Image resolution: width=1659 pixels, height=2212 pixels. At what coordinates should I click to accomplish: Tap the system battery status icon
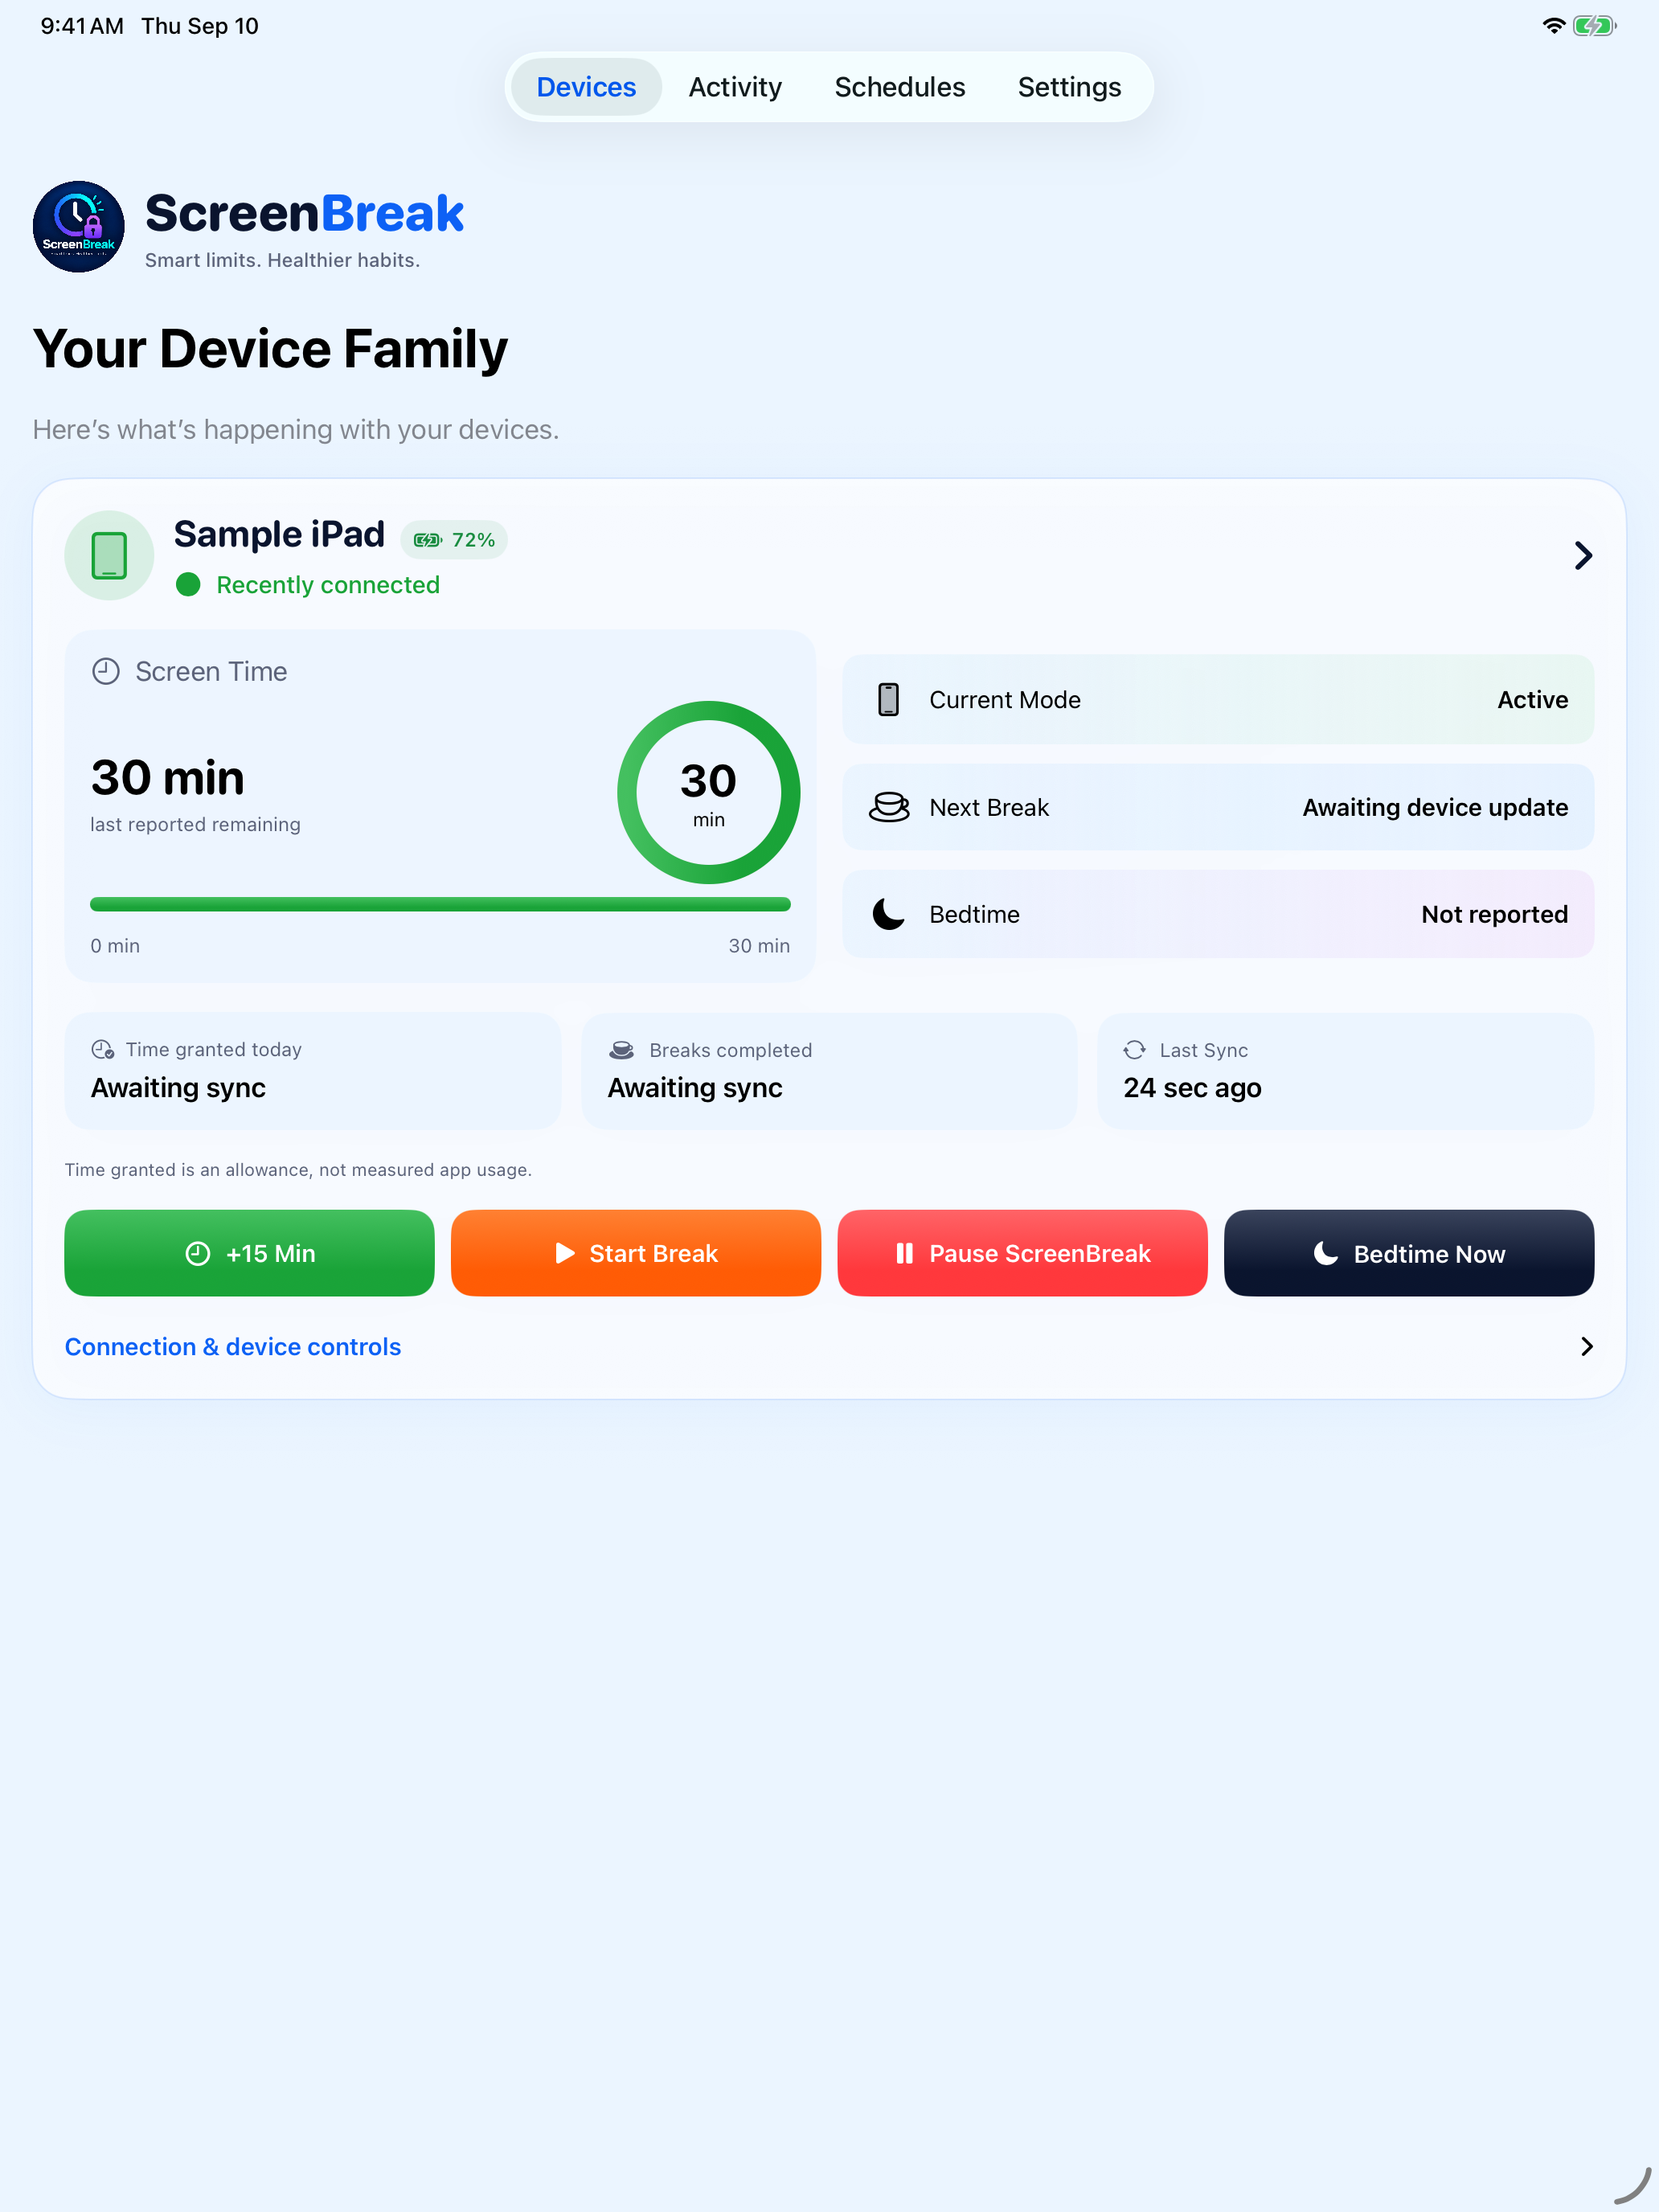click(1594, 26)
